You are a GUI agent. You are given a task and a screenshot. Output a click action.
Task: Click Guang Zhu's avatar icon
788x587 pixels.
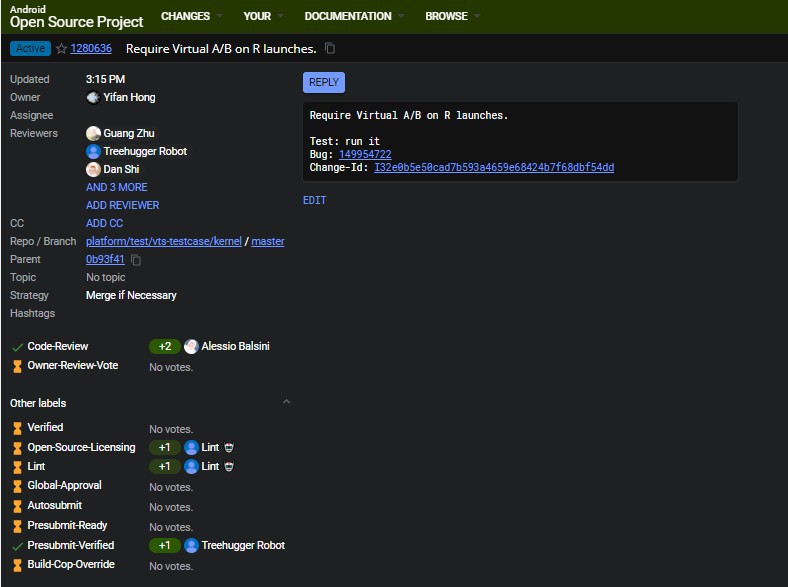(93, 133)
